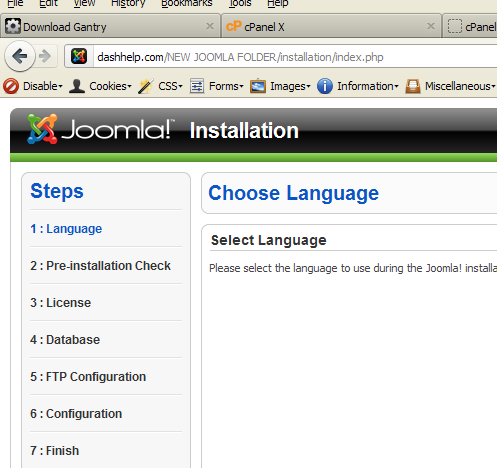
Task: Close the cPanel X tab
Action: click(x=431, y=26)
